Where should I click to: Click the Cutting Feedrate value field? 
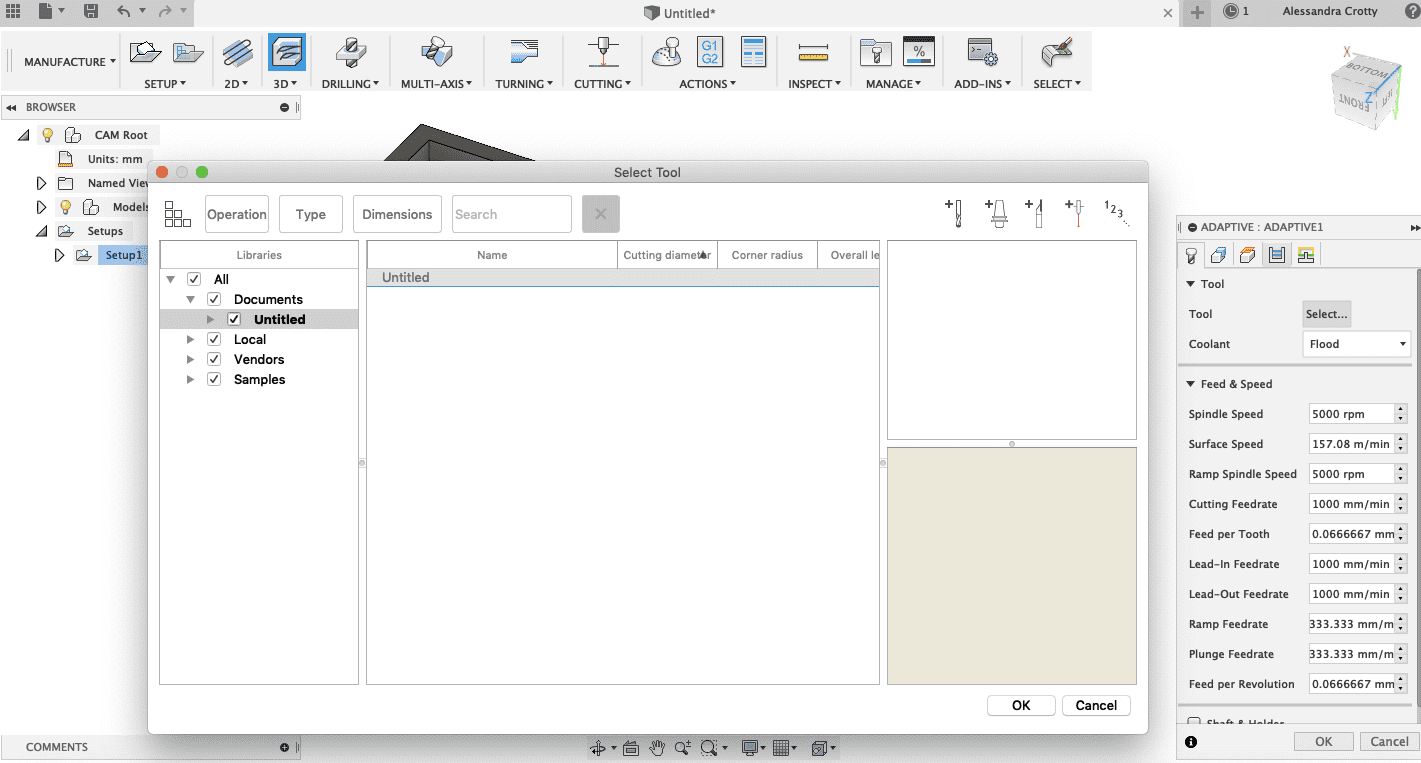click(x=1350, y=504)
